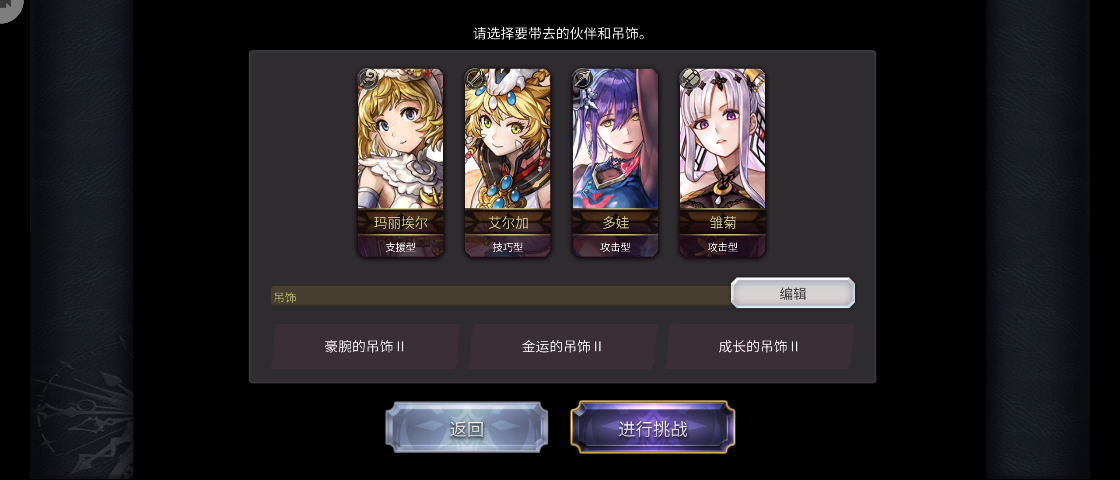Click the 玛丽埃尔 name label
The width and height of the screenshot is (1120, 480).
click(x=400, y=223)
